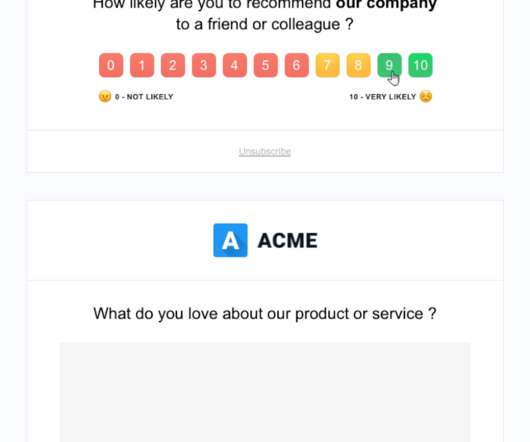The width and height of the screenshot is (530, 442).
Task: Select the yellow 8 rating button
Action: click(358, 65)
